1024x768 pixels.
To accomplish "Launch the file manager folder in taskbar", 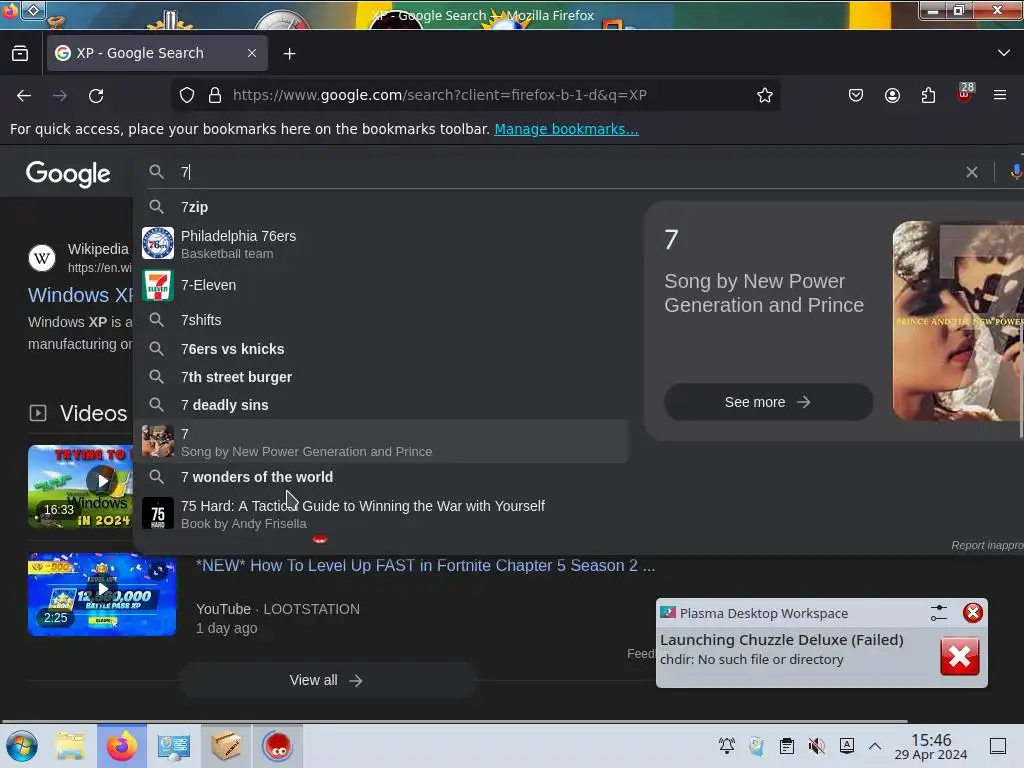I will click(x=70, y=746).
